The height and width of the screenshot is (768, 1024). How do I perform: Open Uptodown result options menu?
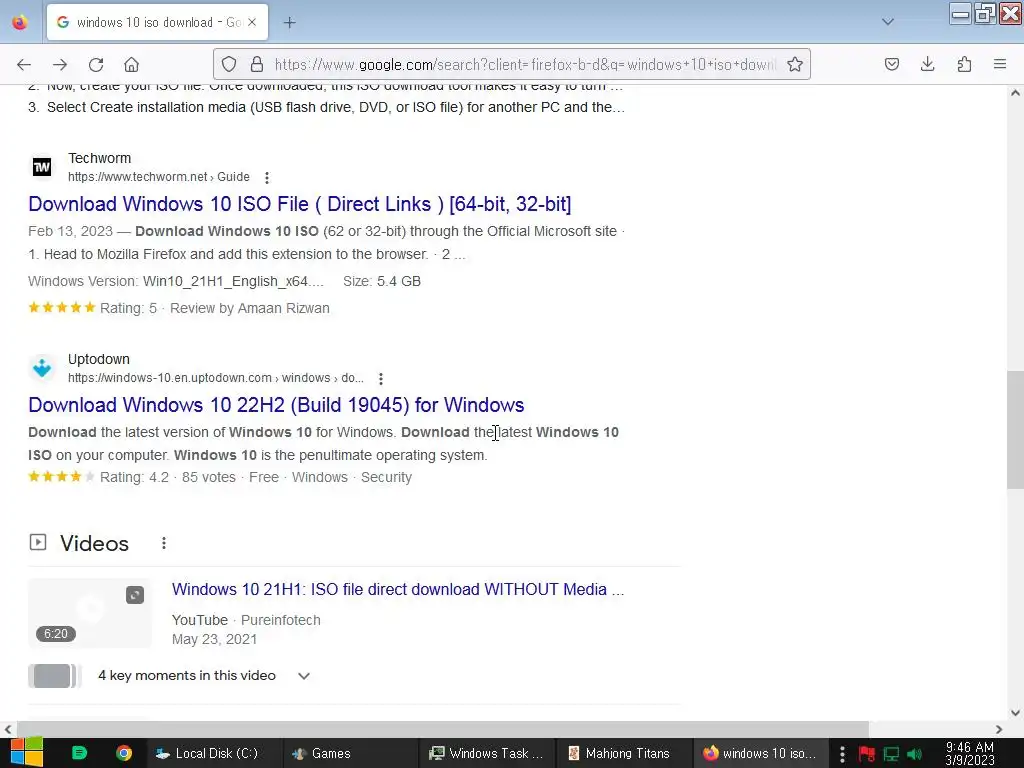pos(381,379)
